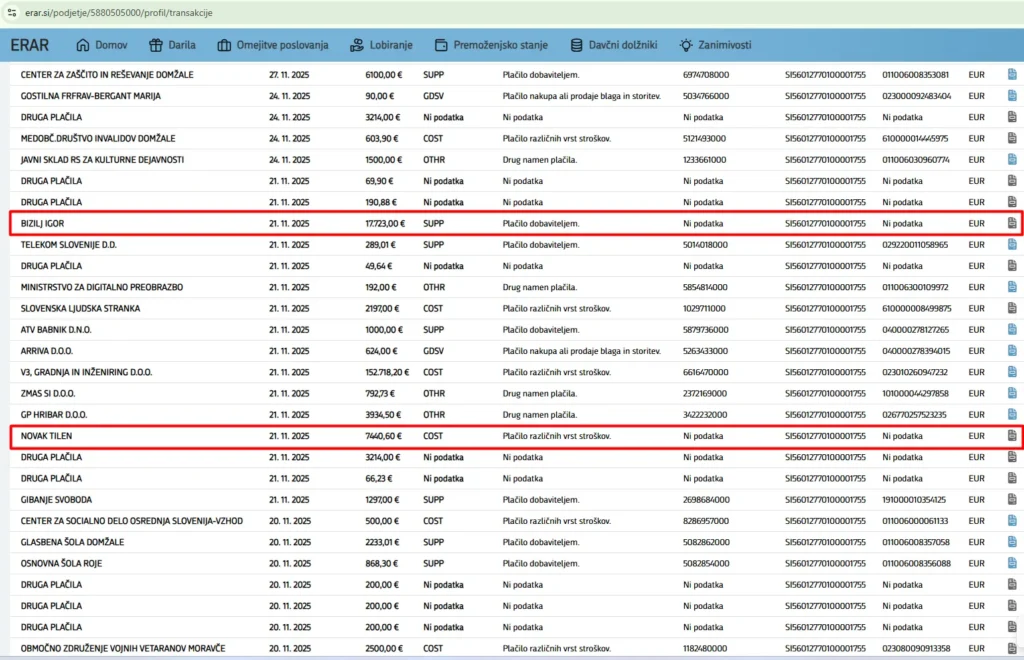
Task: Open document icon in GIBANJE SVOBODA row
Action: tap(1011, 499)
